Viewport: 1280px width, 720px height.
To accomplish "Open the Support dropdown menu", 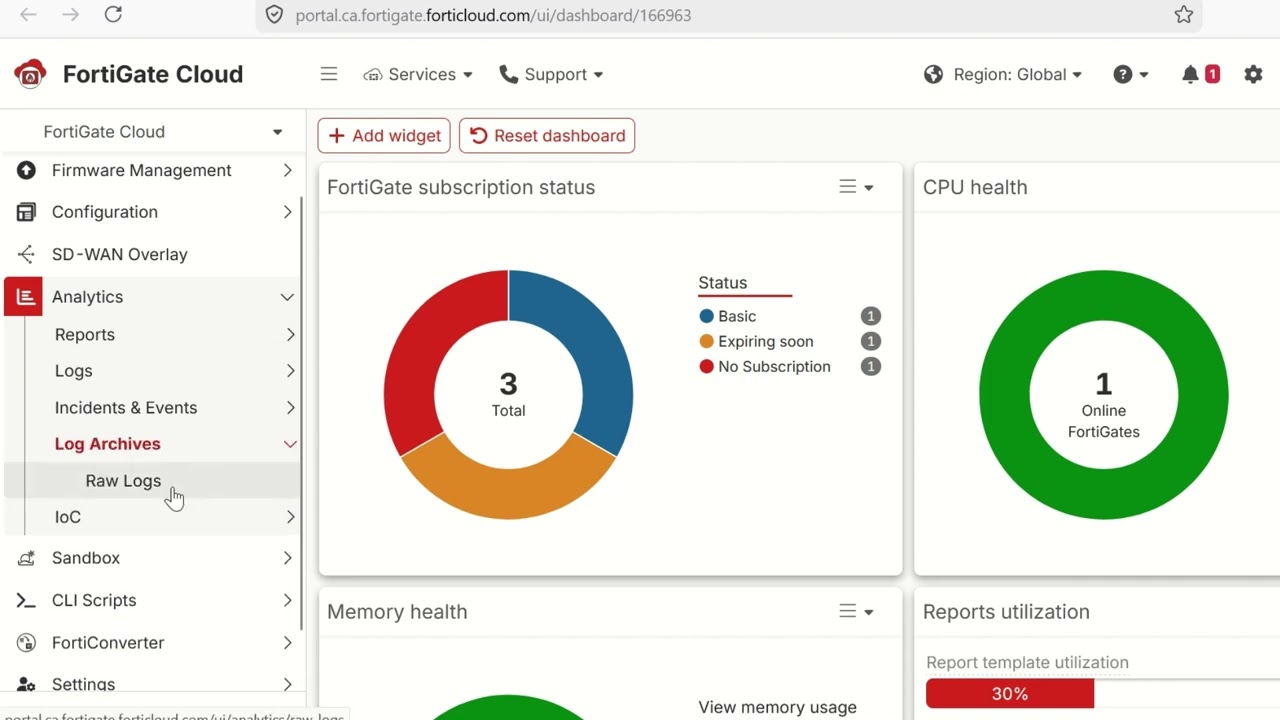I will (x=551, y=74).
